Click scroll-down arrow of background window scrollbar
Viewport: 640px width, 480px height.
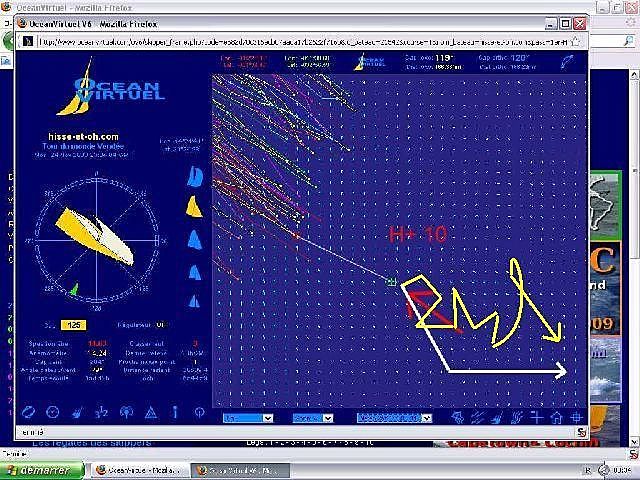pos(634,441)
